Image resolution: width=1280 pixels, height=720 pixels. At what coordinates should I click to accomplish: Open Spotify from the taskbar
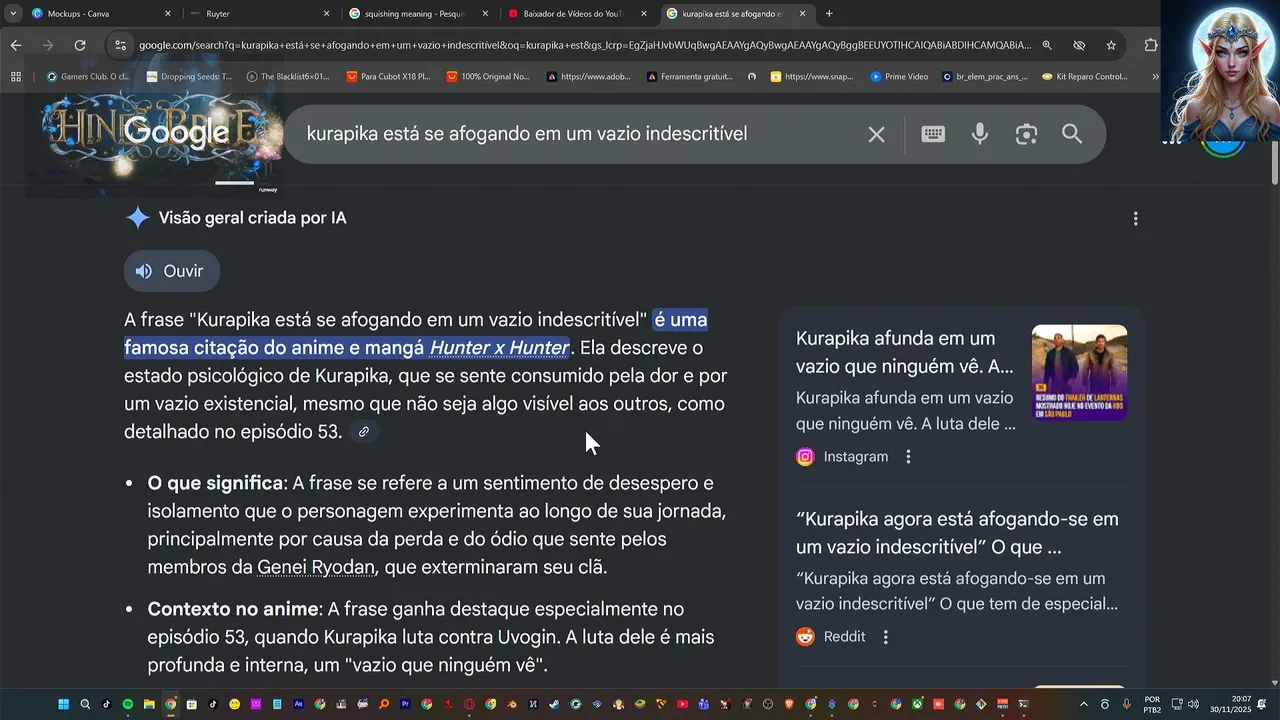[128, 704]
